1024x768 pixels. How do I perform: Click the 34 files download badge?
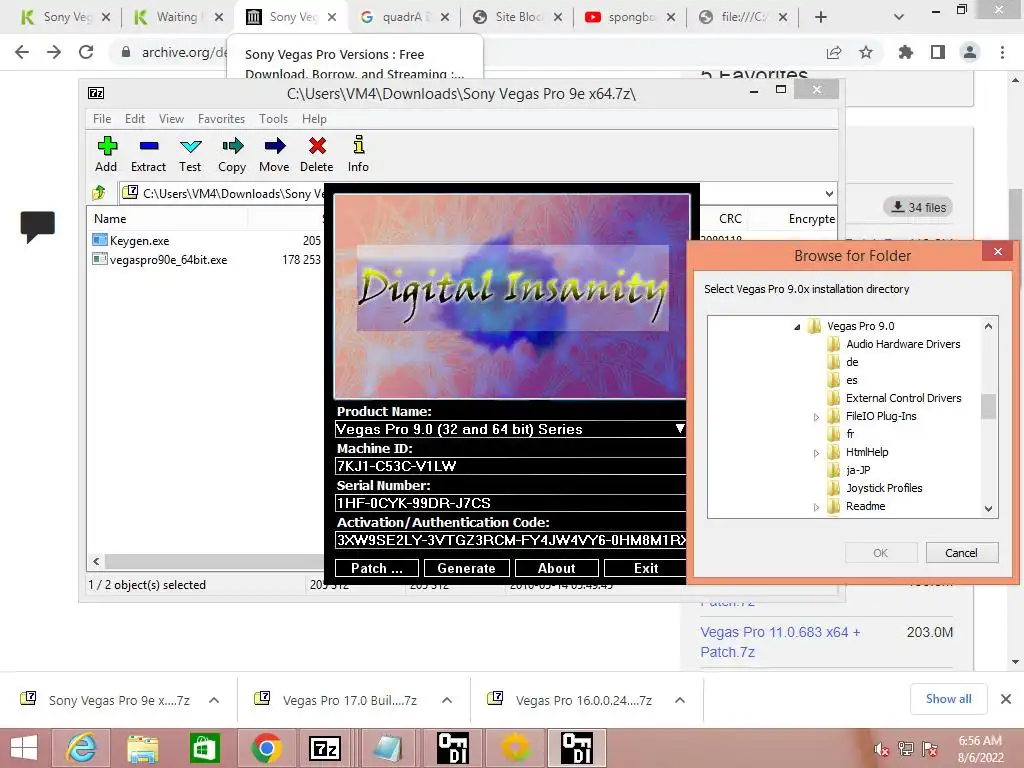(918, 207)
